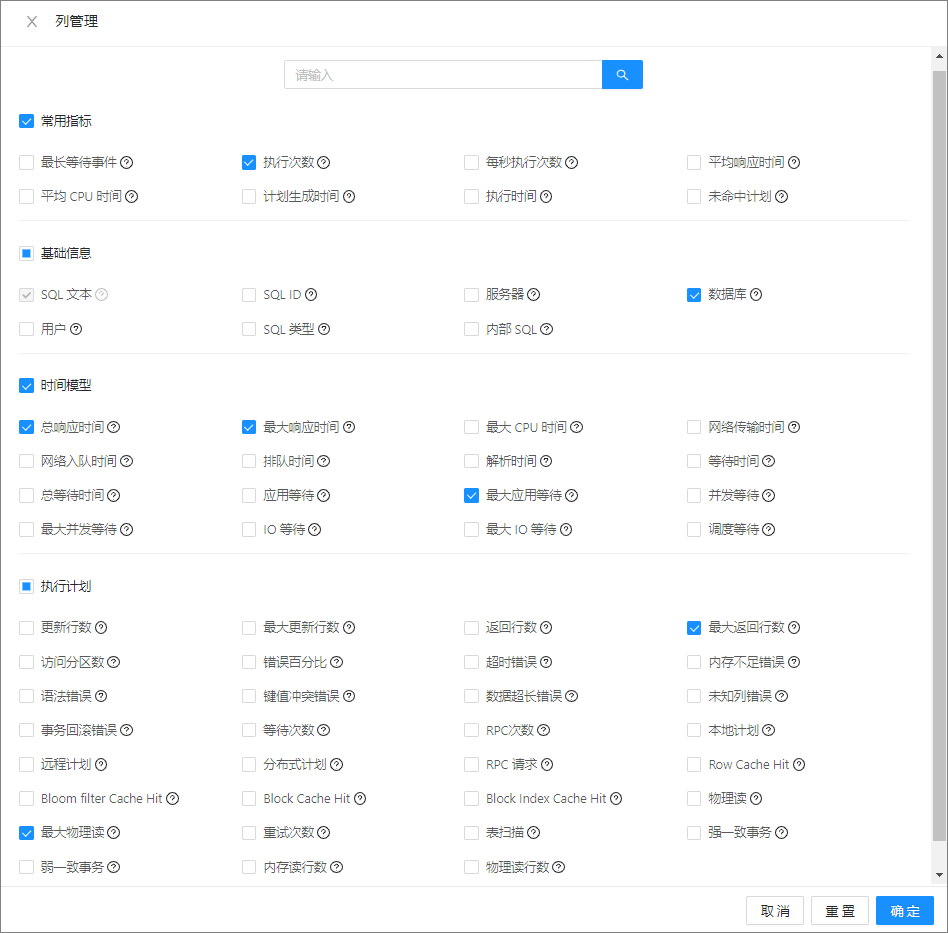Click the blue search magnifier button
The width and height of the screenshot is (948, 933).
622,75
